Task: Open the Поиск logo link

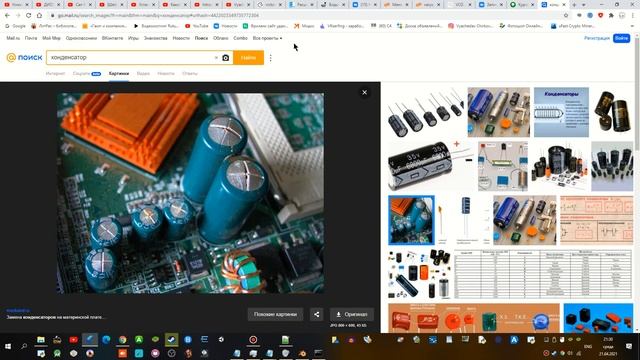Action: [x=24, y=58]
